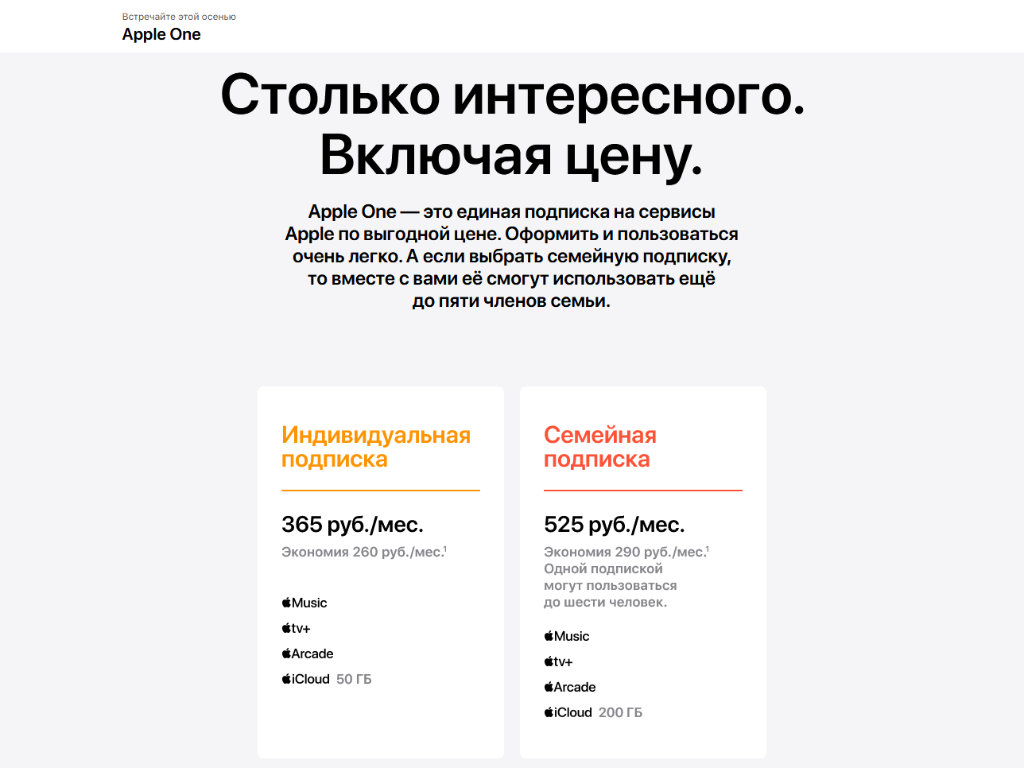Viewport: 1024px width, 768px height.
Task: Open footnote 1 after 'Экономия 260 руб./мес.'
Action: pos(445,548)
